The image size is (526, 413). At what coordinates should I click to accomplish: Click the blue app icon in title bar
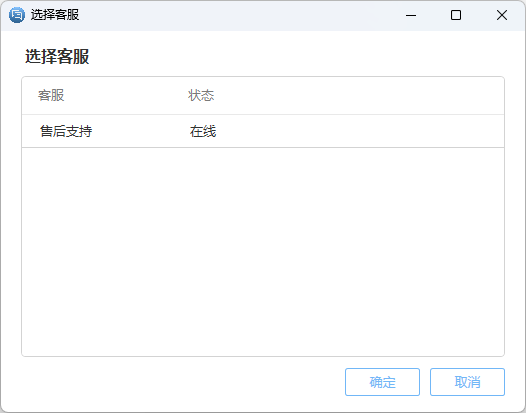[17, 15]
